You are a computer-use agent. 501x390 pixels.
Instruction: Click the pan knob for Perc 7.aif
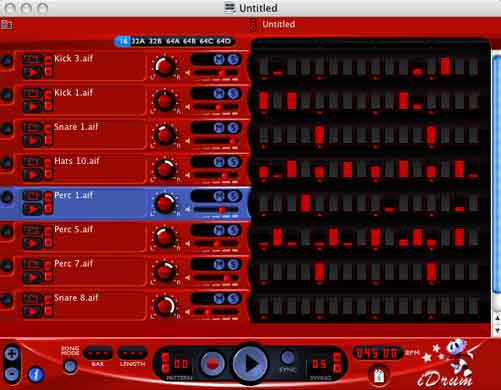(x=164, y=272)
